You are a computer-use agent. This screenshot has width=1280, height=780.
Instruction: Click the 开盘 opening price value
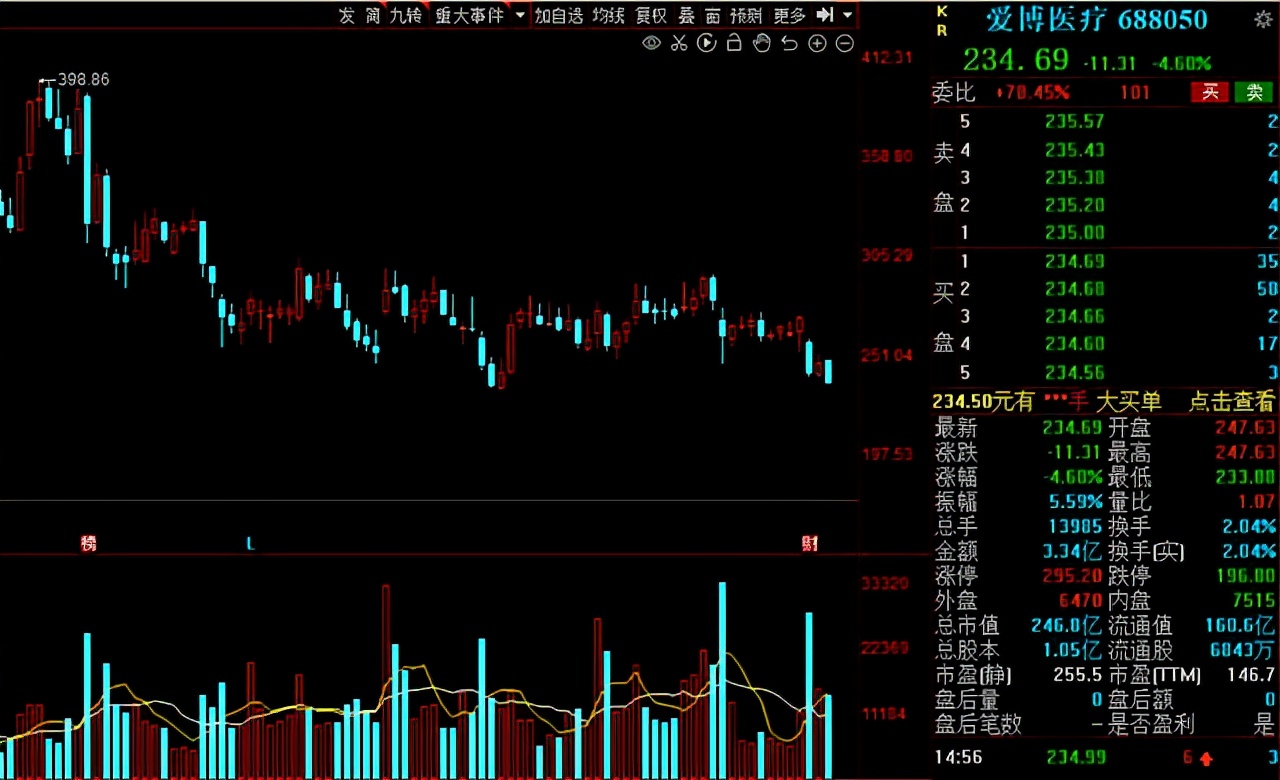(1247, 428)
